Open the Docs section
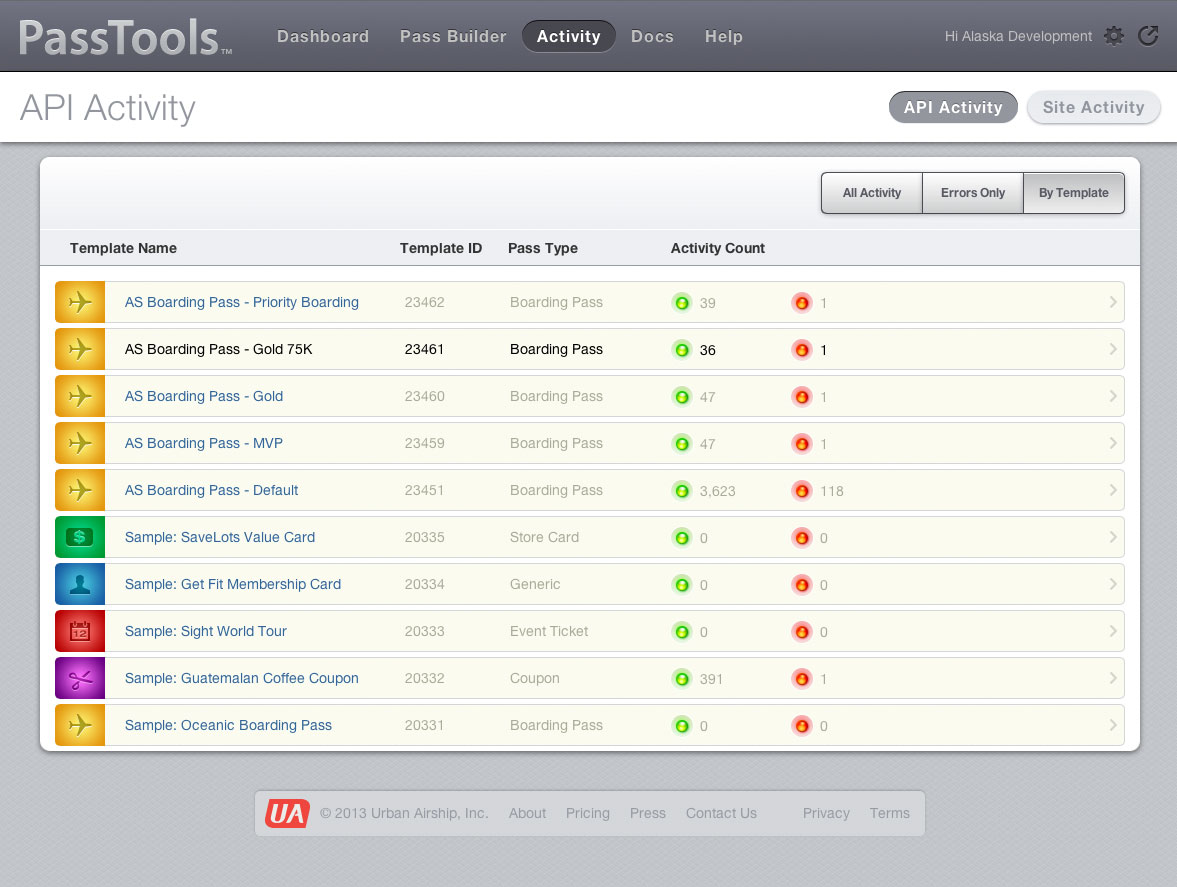The image size is (1177, 887). tap(652, 36)
